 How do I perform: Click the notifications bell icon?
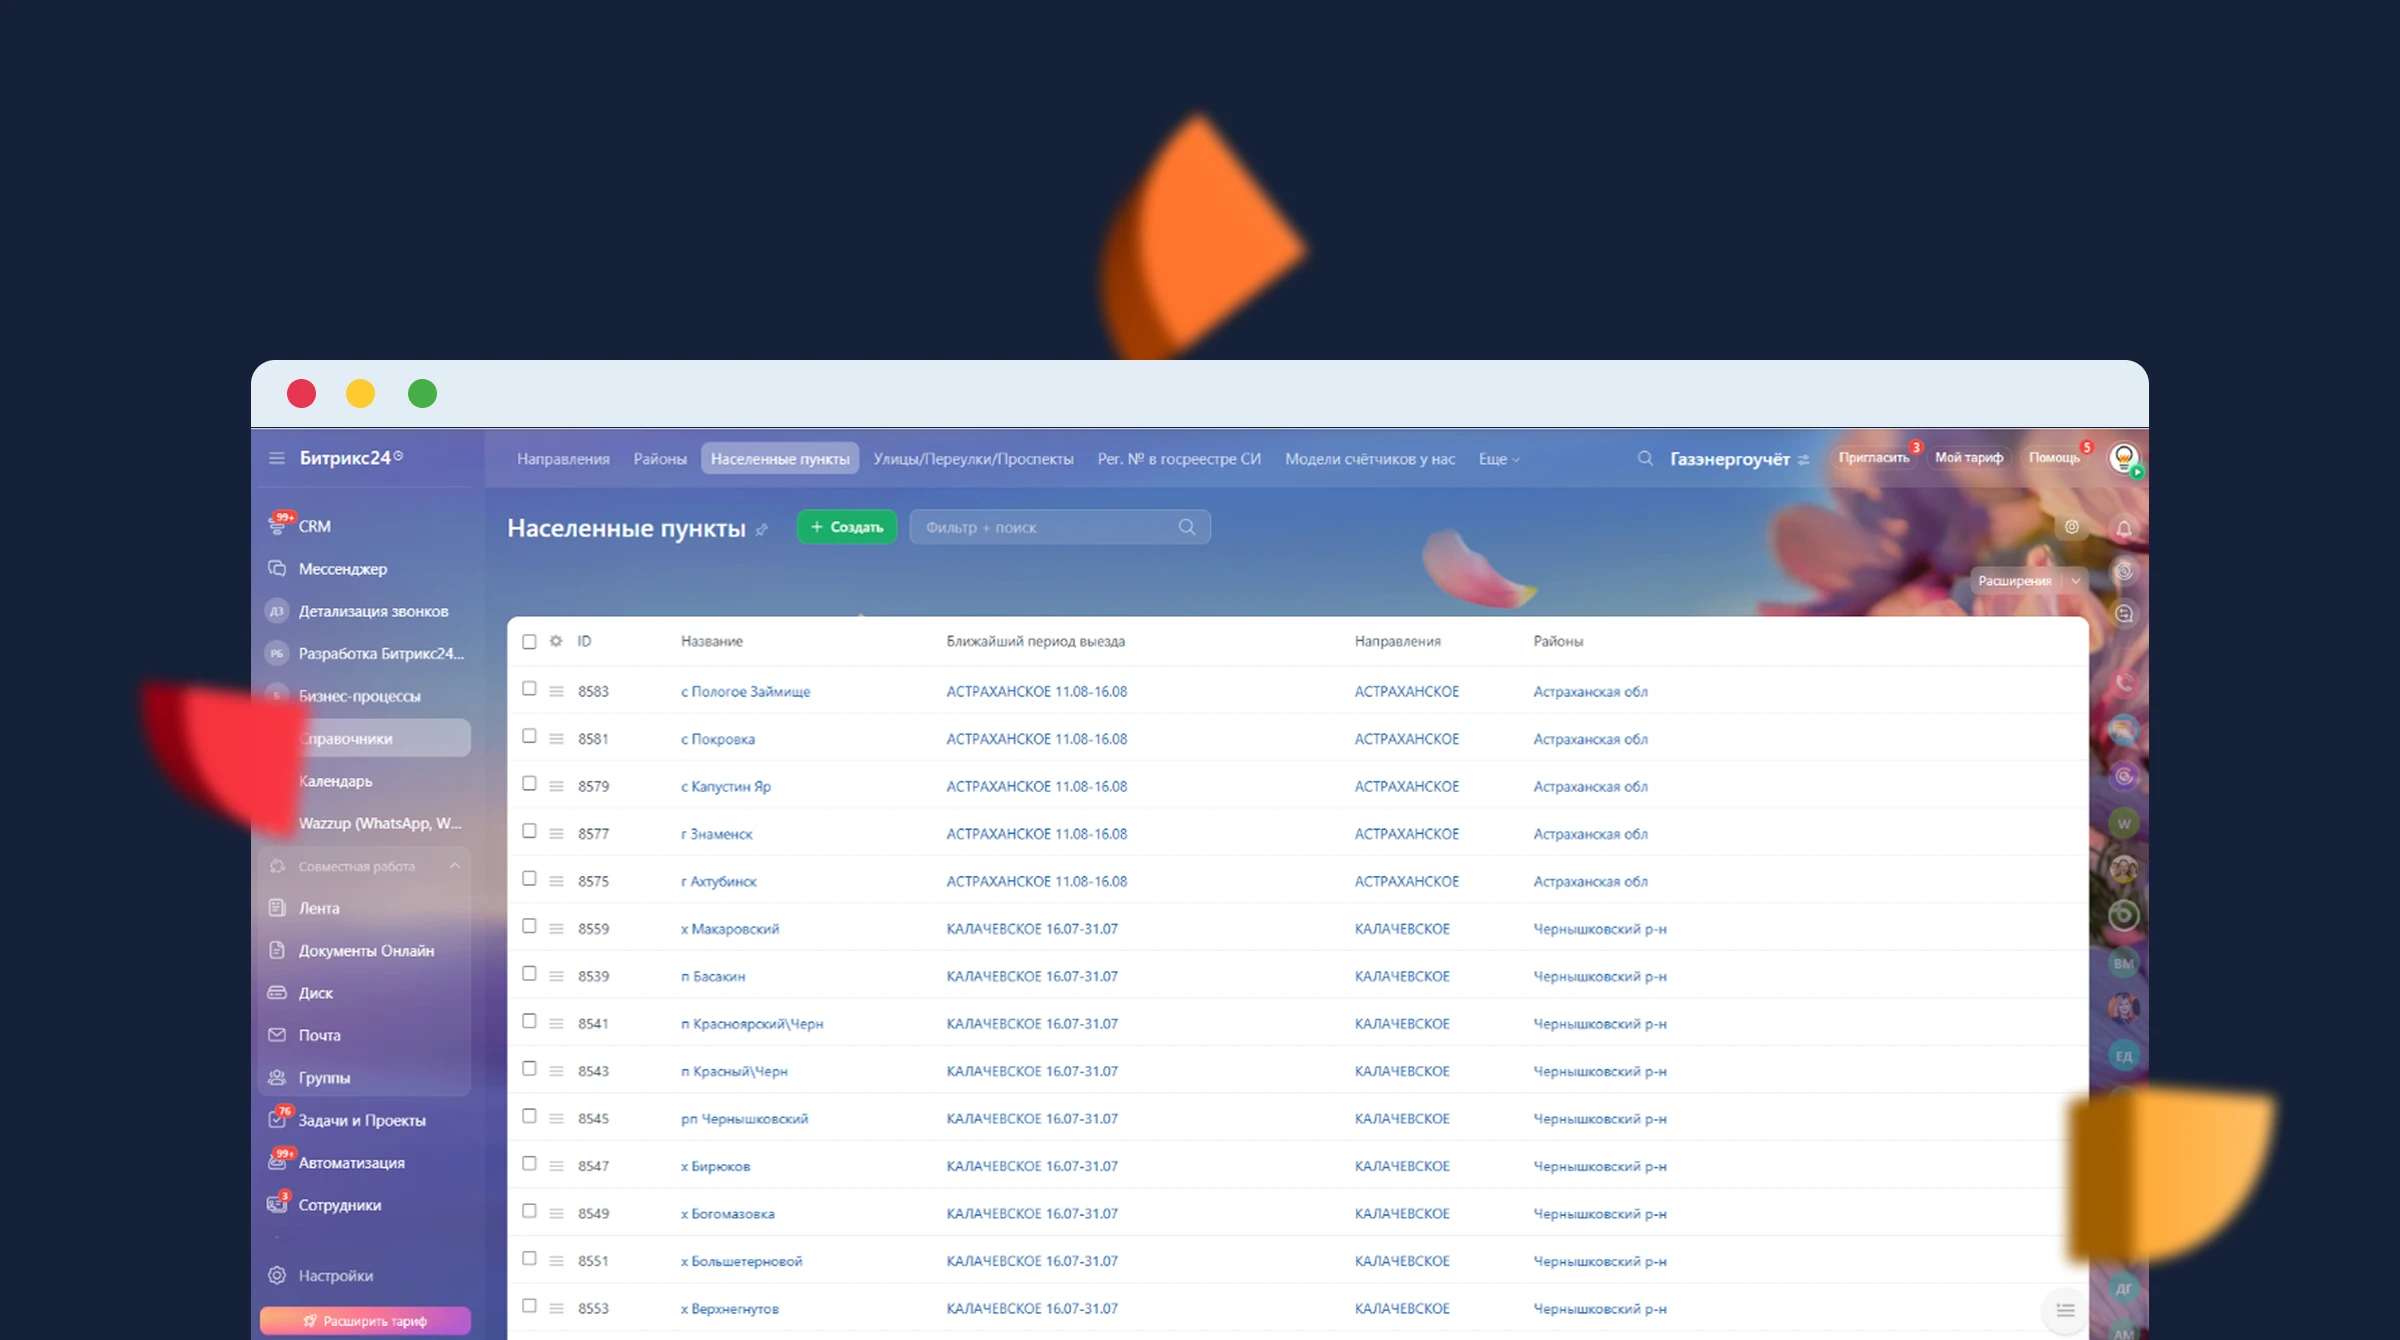point(2124,528)
